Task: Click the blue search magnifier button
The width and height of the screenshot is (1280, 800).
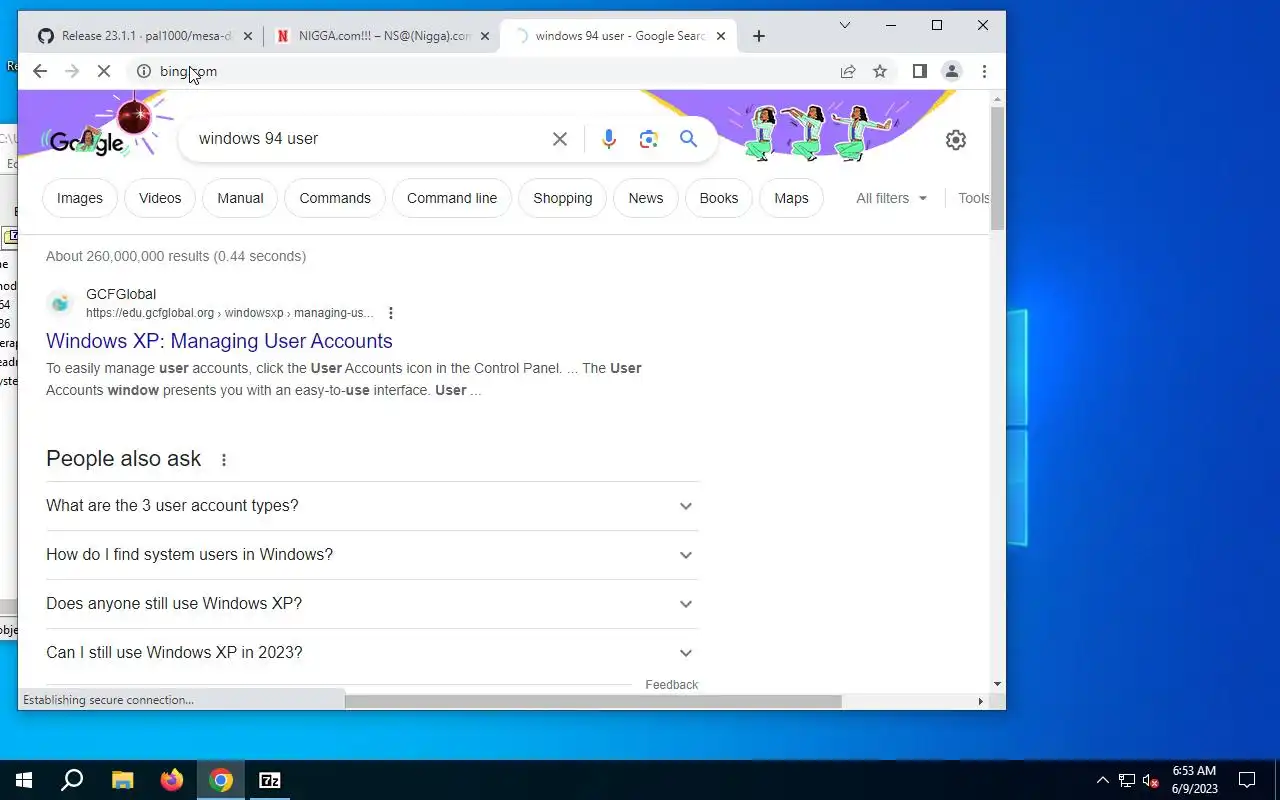Action: pyautogui.click(x=688, y=139)
